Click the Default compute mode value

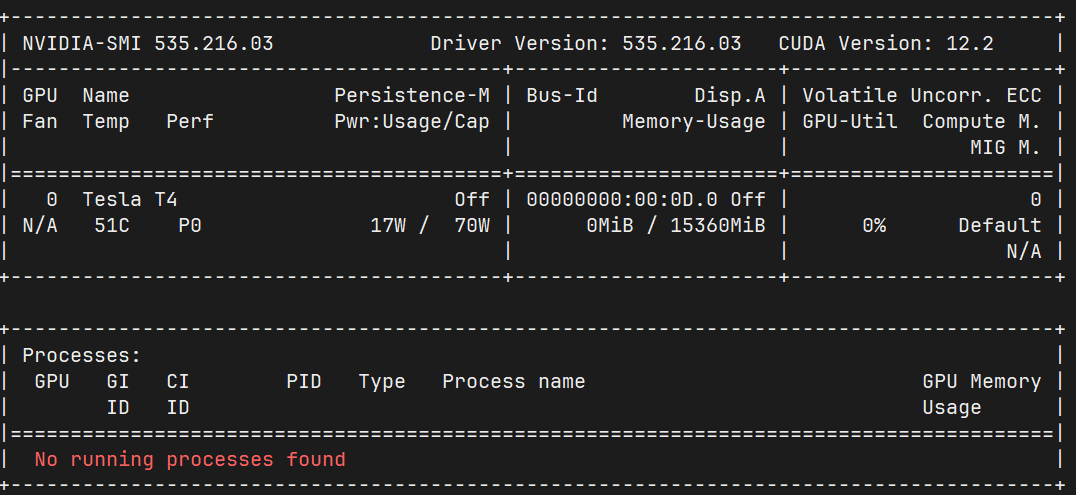pyautogui.click(x=1000, y=226)
